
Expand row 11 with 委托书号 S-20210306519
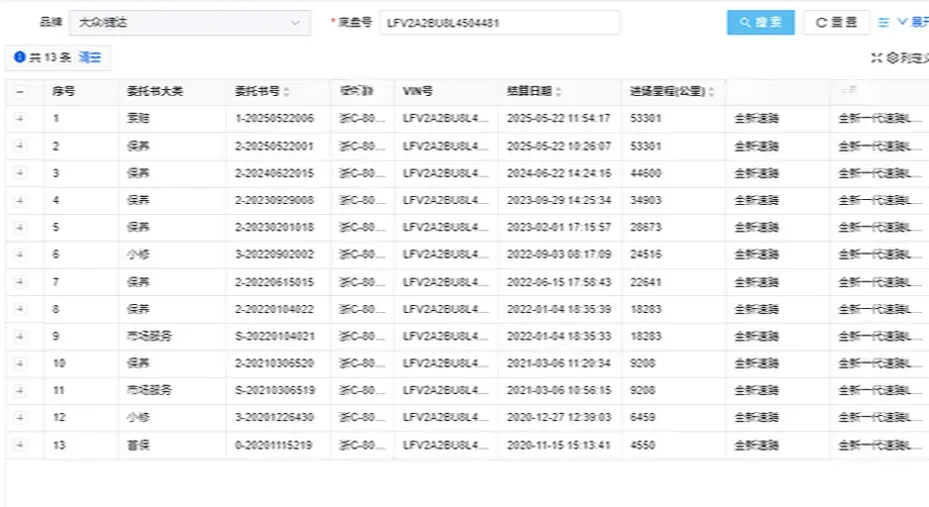[20, 390]
